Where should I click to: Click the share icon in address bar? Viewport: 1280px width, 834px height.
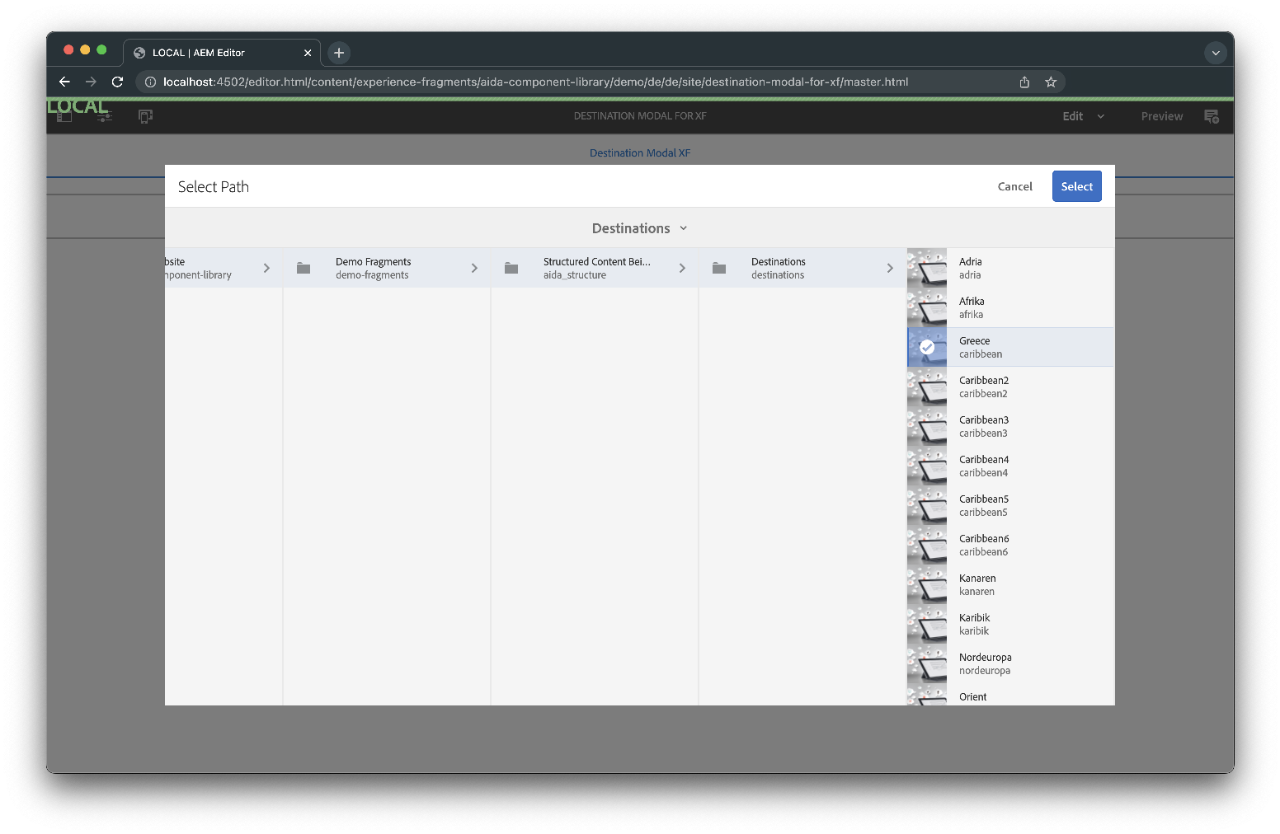1024,82
